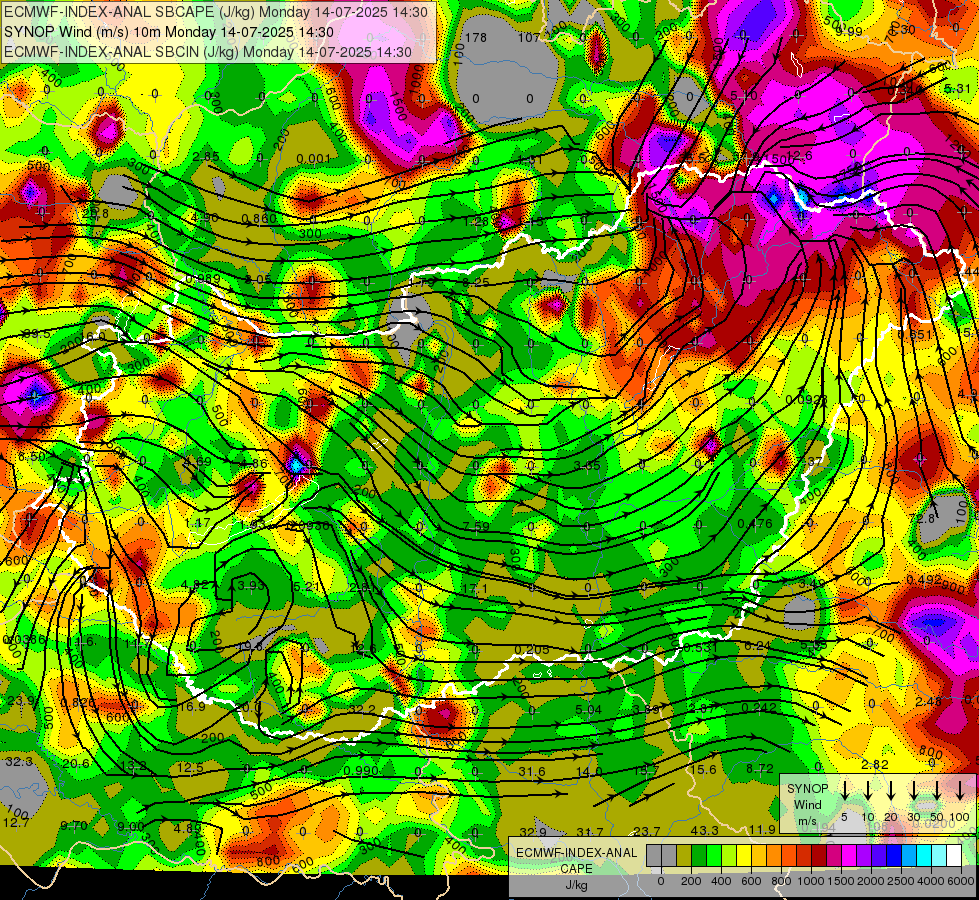Viewport: 979px width, 900px height.
Task: Click the 31.6 value on the map
Action: 532,772
